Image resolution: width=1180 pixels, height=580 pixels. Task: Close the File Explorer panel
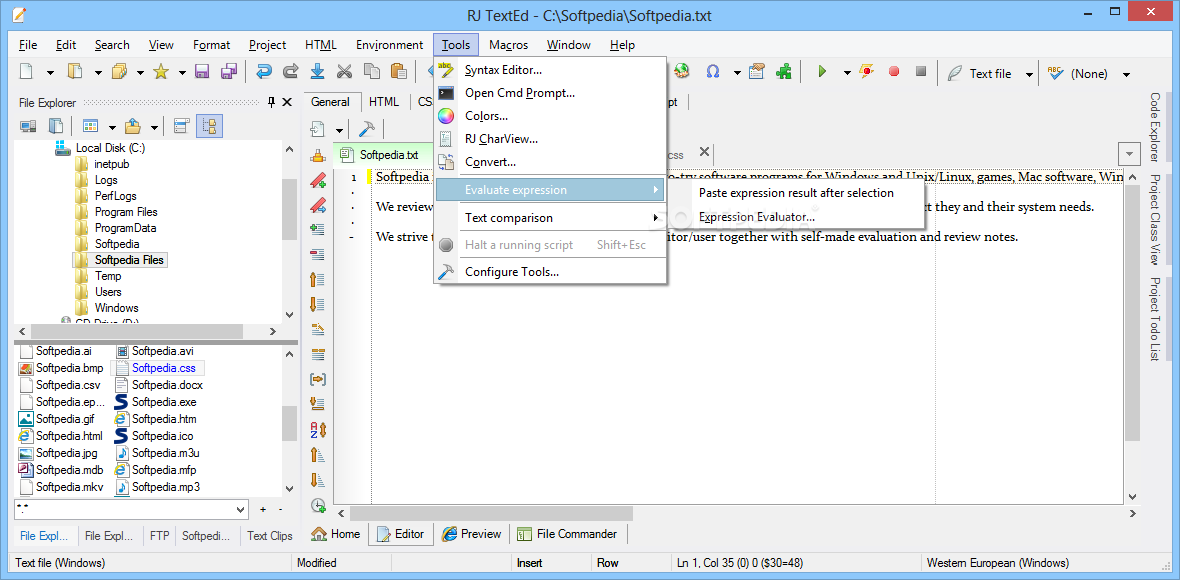point(287,102)
